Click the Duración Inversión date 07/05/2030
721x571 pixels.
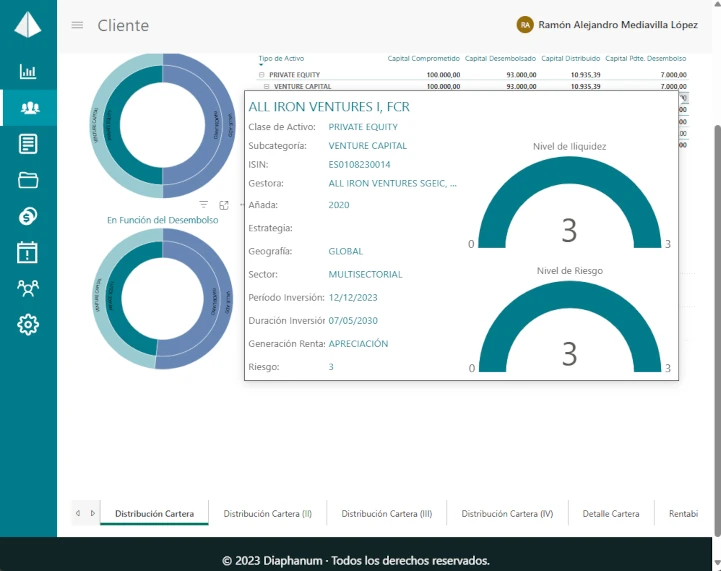(x=353, y=321)
